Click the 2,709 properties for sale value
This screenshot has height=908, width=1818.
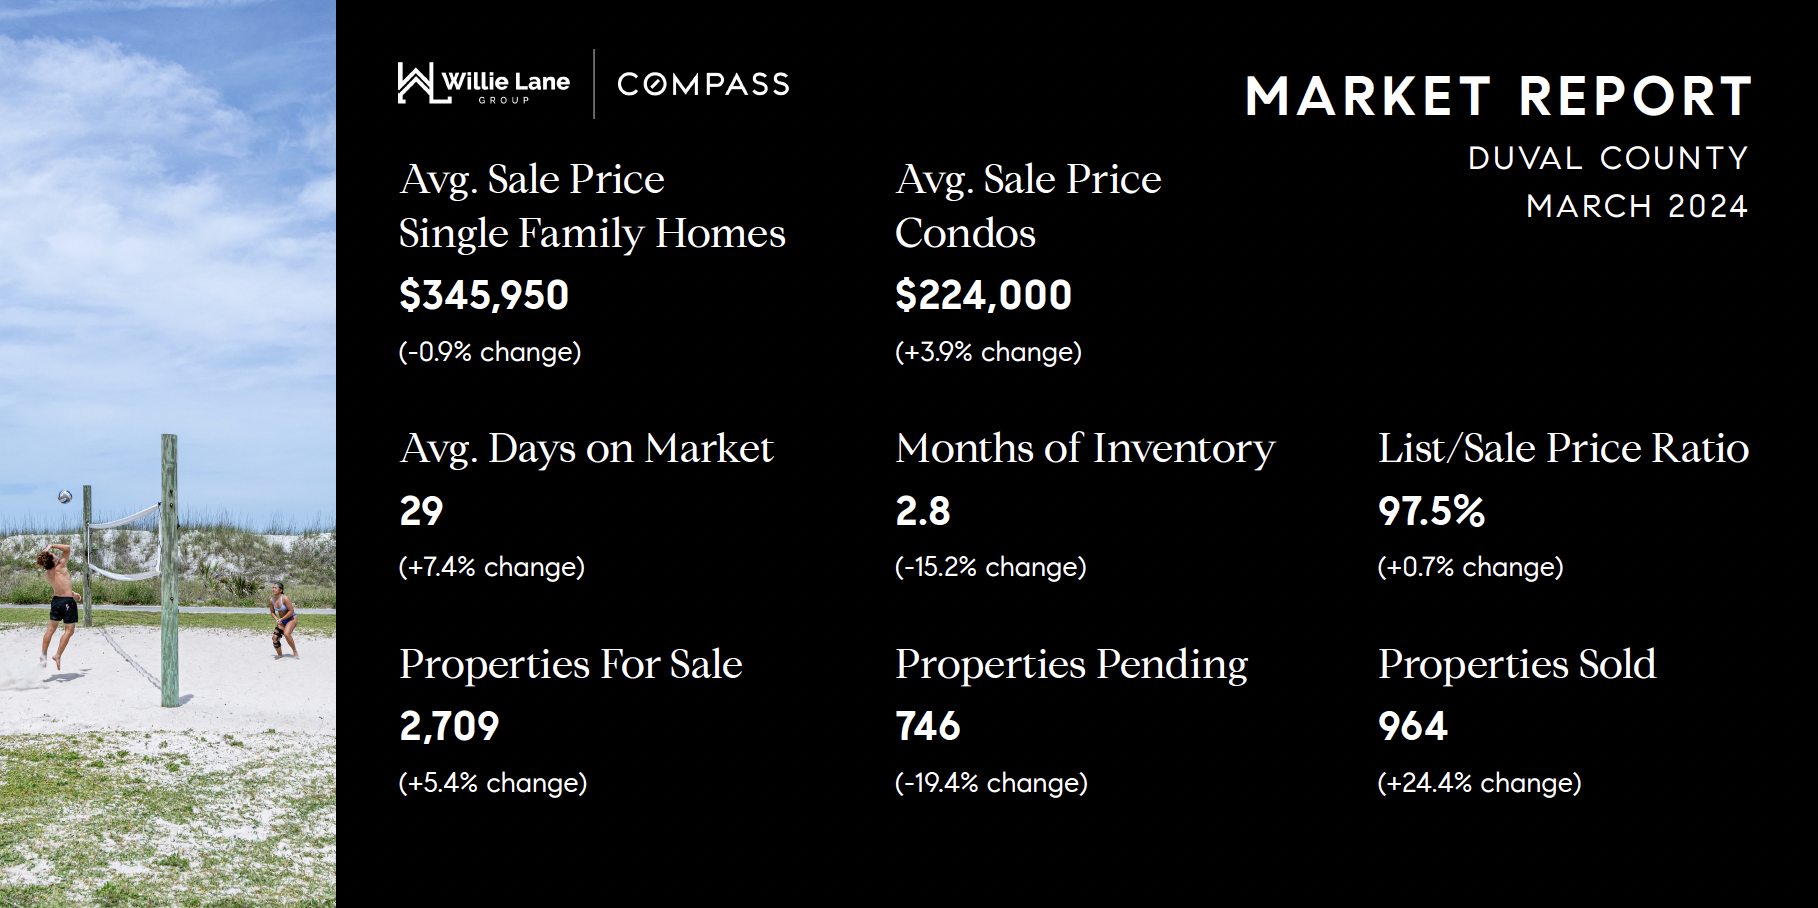pos(449,726)
